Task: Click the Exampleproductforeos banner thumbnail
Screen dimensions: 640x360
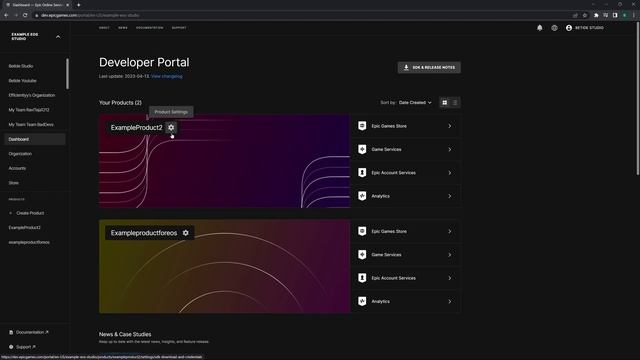Action: pyautogui.click(x=224, y=267)
